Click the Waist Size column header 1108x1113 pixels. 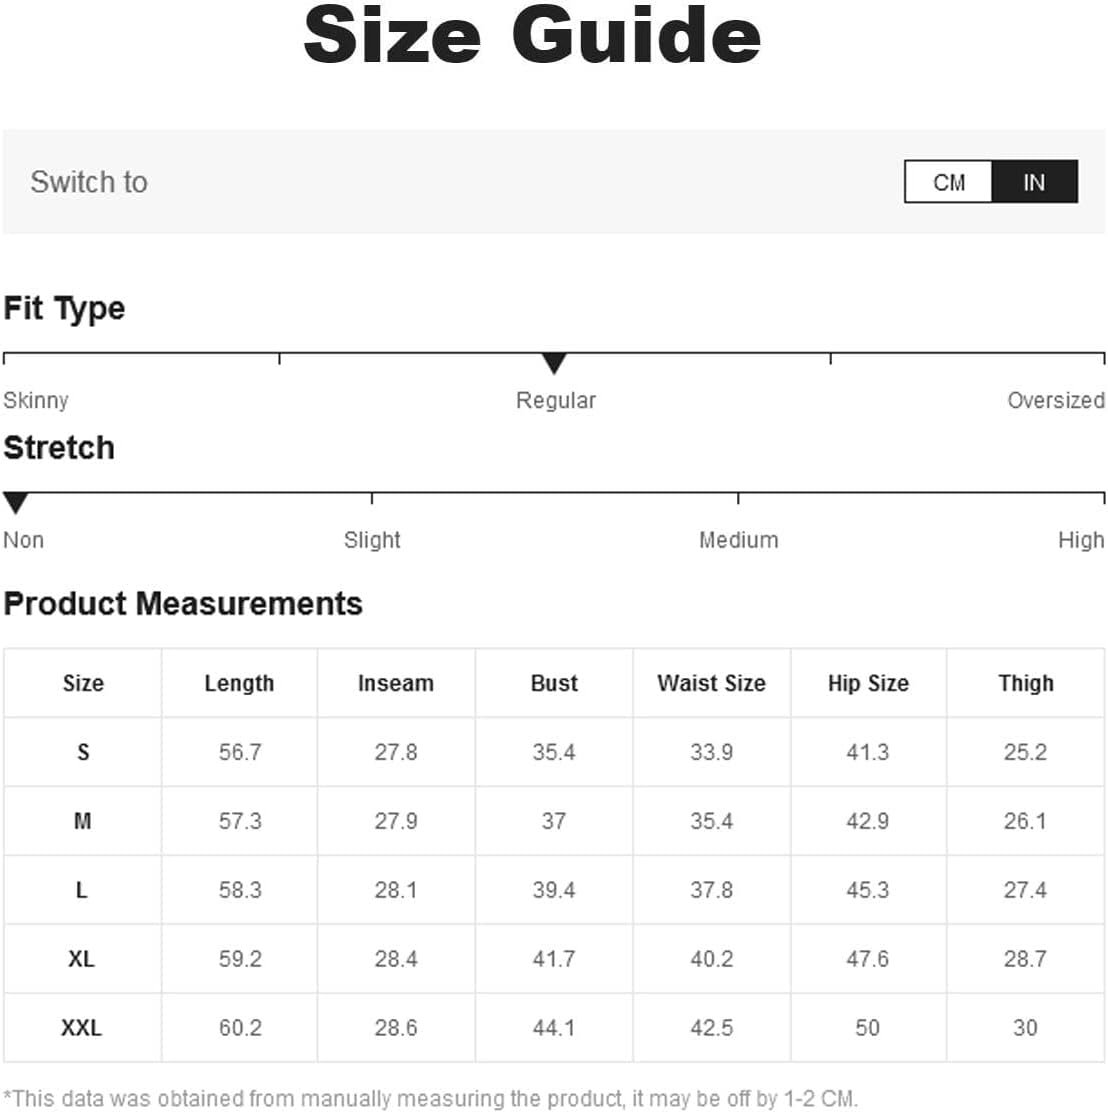[x=711, y=683]
